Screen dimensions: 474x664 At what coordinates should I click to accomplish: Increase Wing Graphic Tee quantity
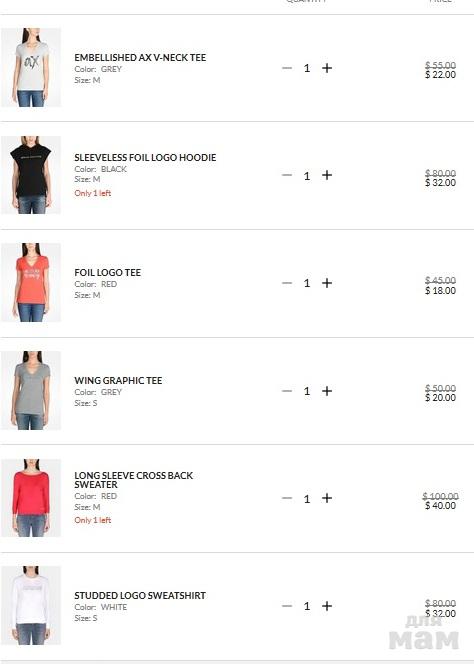(x=327, y=391)
